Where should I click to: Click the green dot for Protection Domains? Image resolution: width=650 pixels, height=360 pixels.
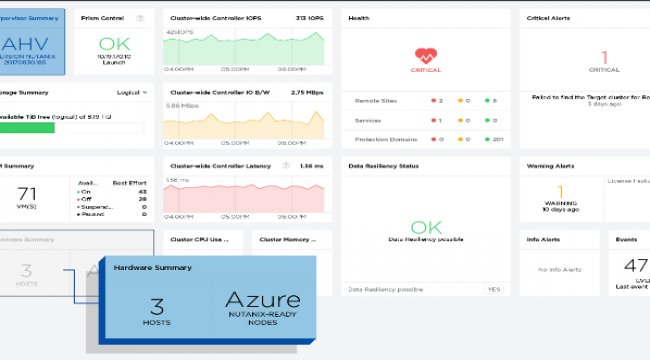[x=488, y=139]
